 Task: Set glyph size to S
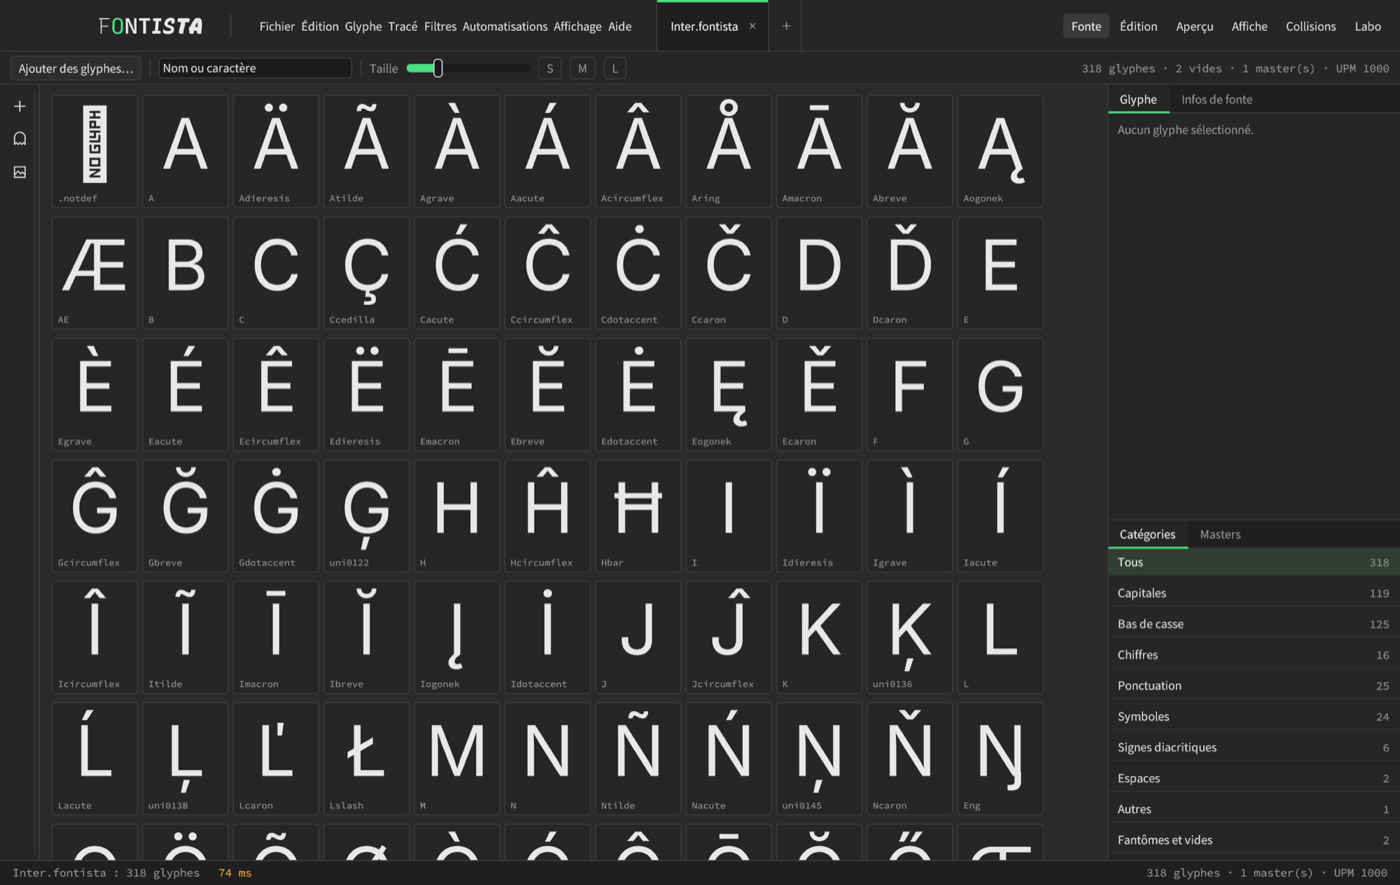click(549, 68)
